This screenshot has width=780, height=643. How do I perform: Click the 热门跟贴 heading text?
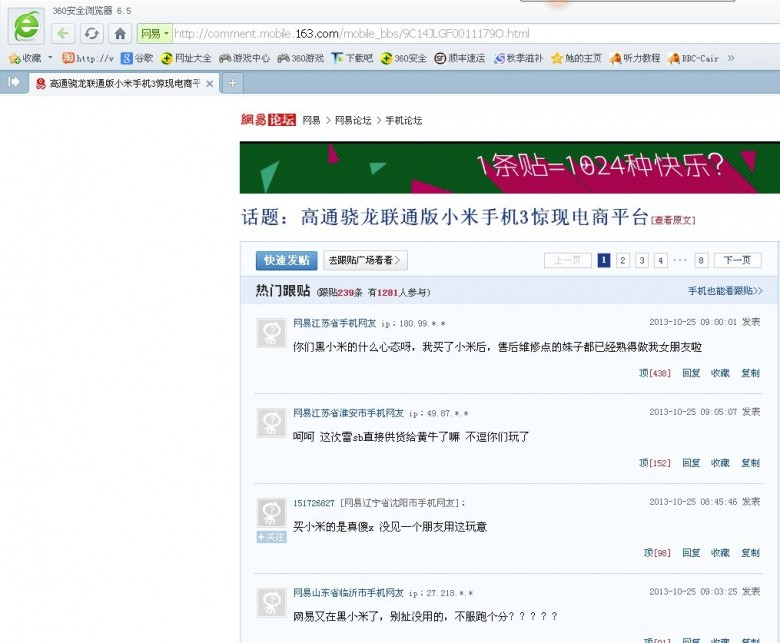(x=283, y=291)
